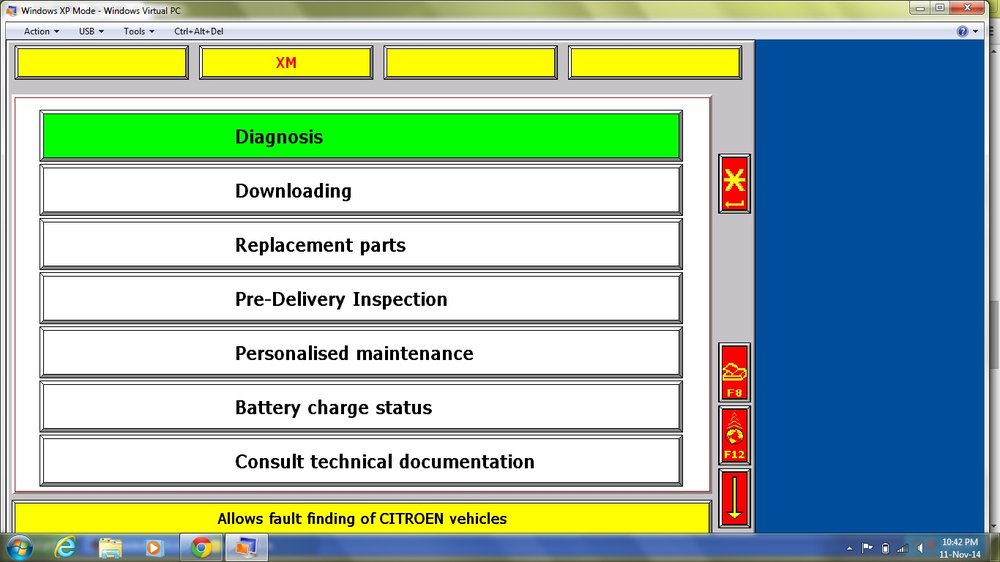Close the Windows XP Mode window
The height and width of the screenshot is (562, 1000).
[967, 8]
